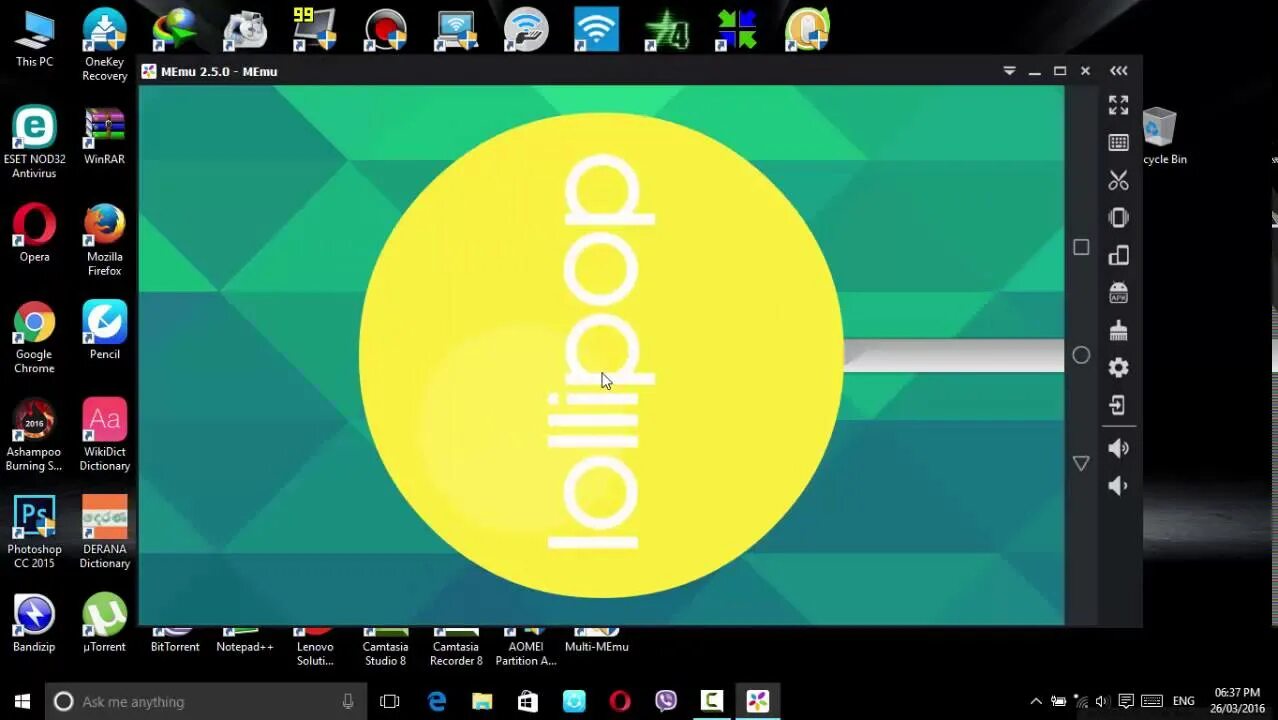Open the Windows Start menu
This screenshot has width=1278, height=720.
[22, 701]
